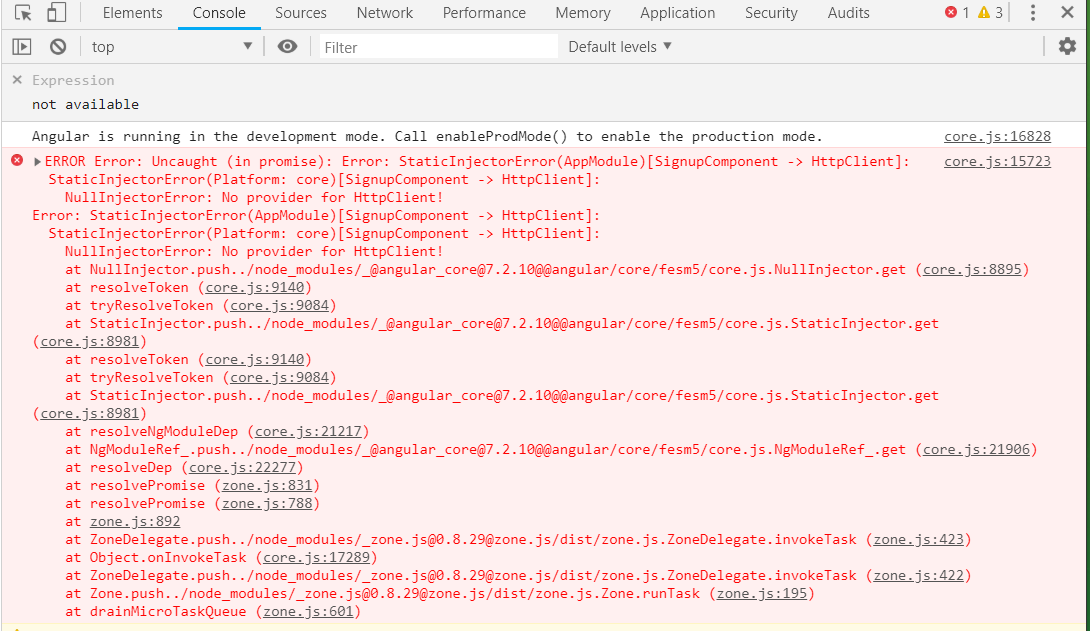The image size is (1090, 631).
Task: Open DevTools settings via the gear icon
Action: [1066, 46]
